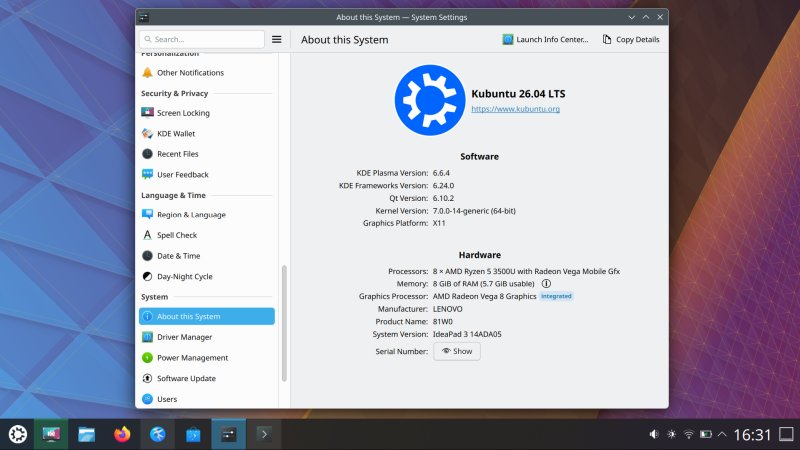Open the Konqueror globe icon in taskbar
The image size is (800, 450).
click(158, 434)
